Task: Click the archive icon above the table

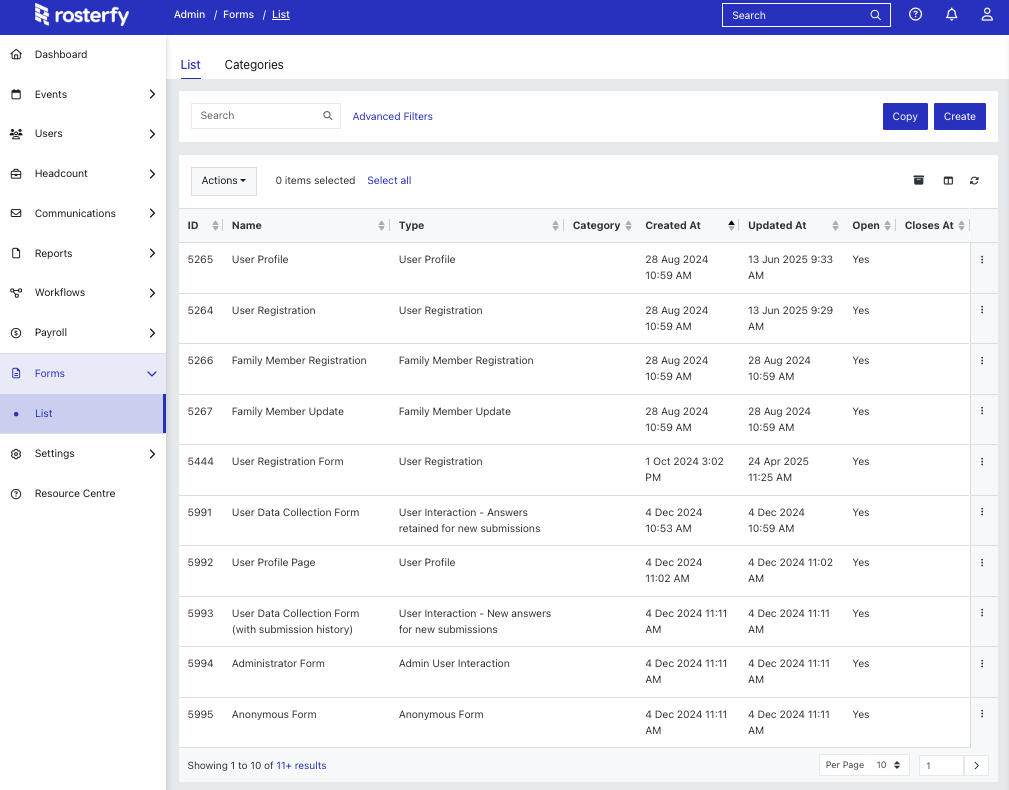Action: [x=919, y=180]
